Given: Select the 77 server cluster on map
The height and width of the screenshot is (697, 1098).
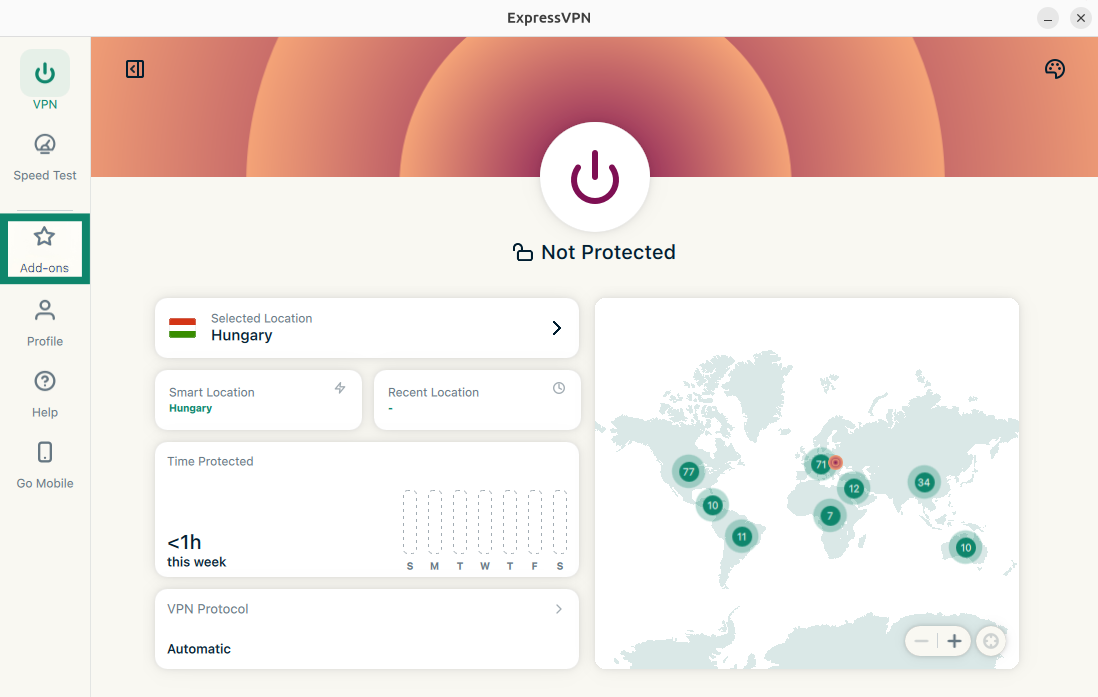Looking at the screenshot, I should coord(688,471).
